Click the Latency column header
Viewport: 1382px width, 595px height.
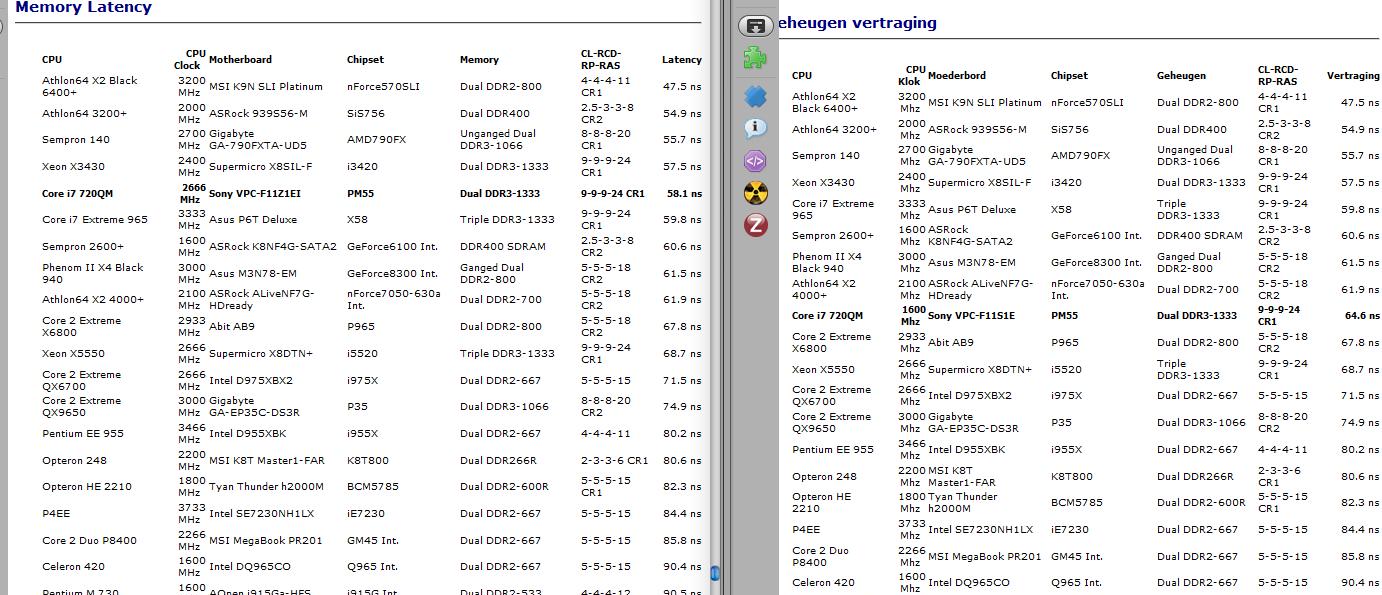click(x=682, y=60)
